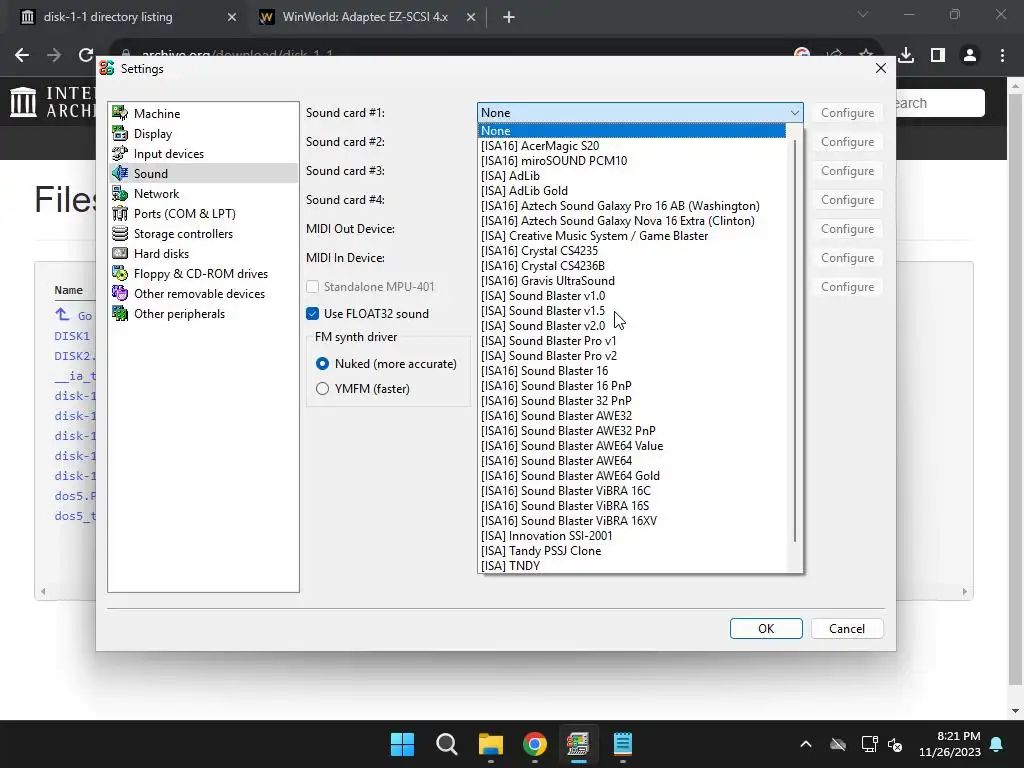Select [ISA] Innovation SSI-2001 entry

632,536
